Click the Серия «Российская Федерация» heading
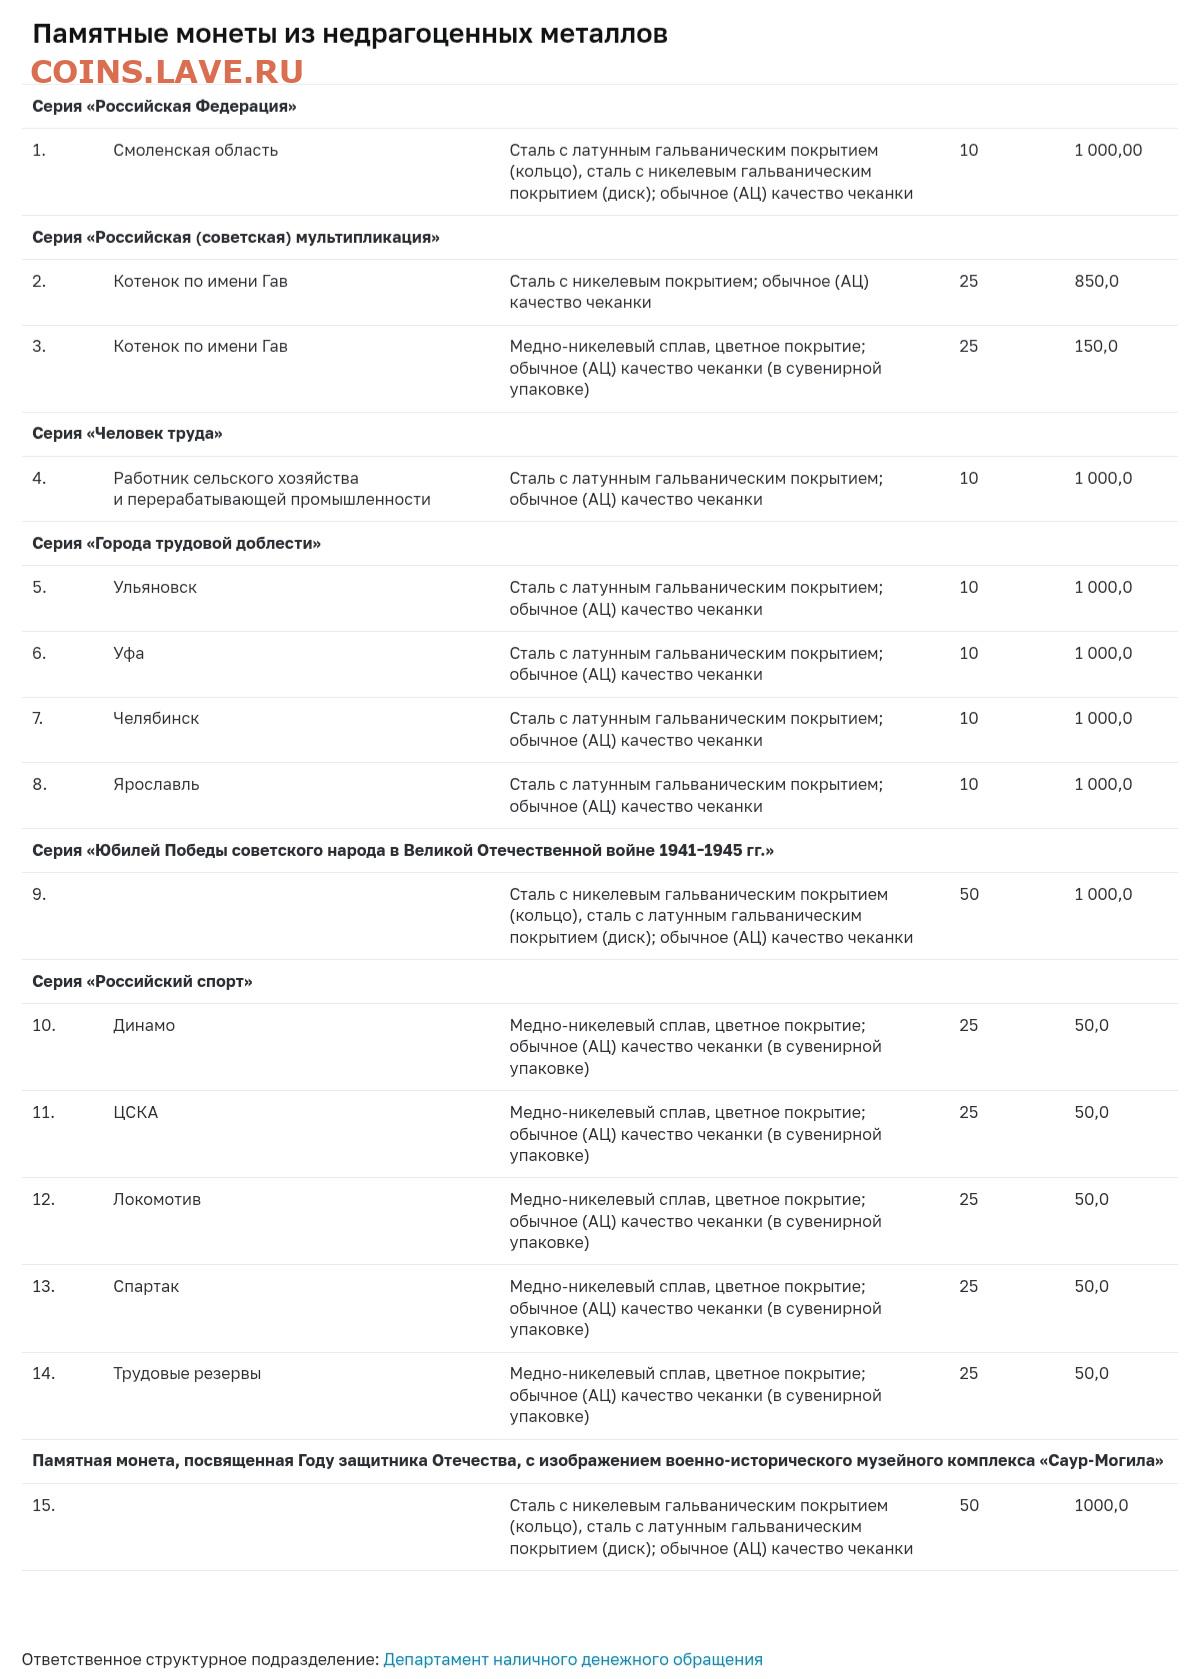The image size is (1200, 1679). [164, 106]
